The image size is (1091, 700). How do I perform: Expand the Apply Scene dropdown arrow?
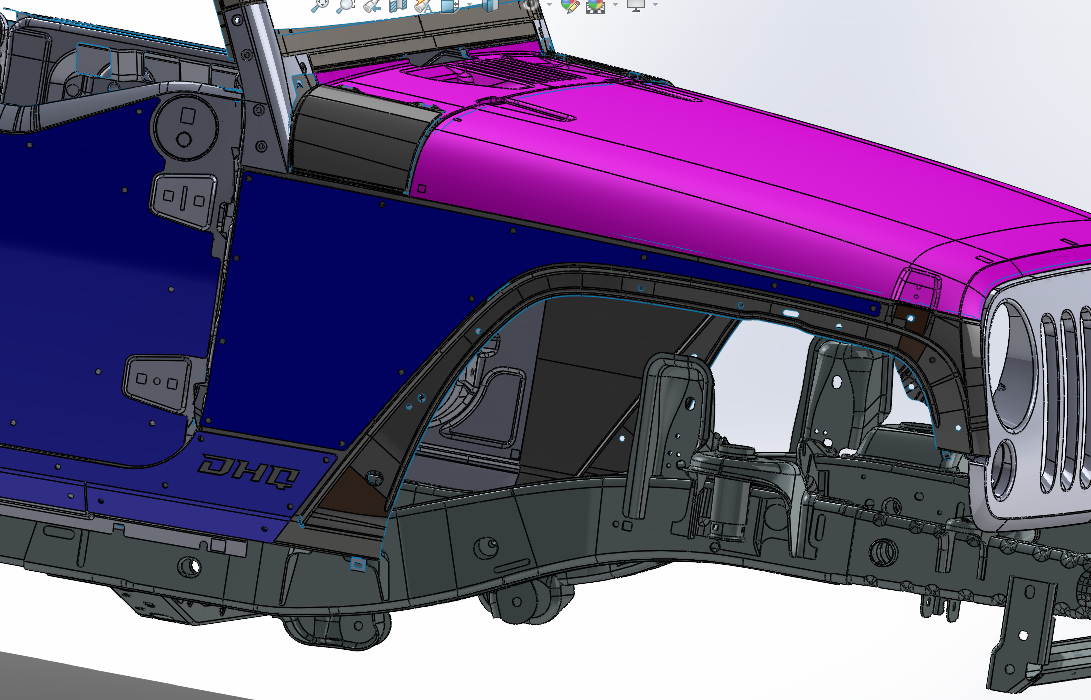pos(614,5)
